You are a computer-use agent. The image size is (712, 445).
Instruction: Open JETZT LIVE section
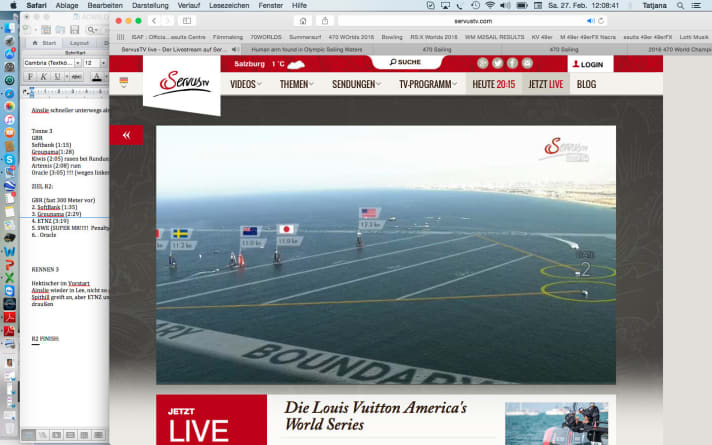546,84
